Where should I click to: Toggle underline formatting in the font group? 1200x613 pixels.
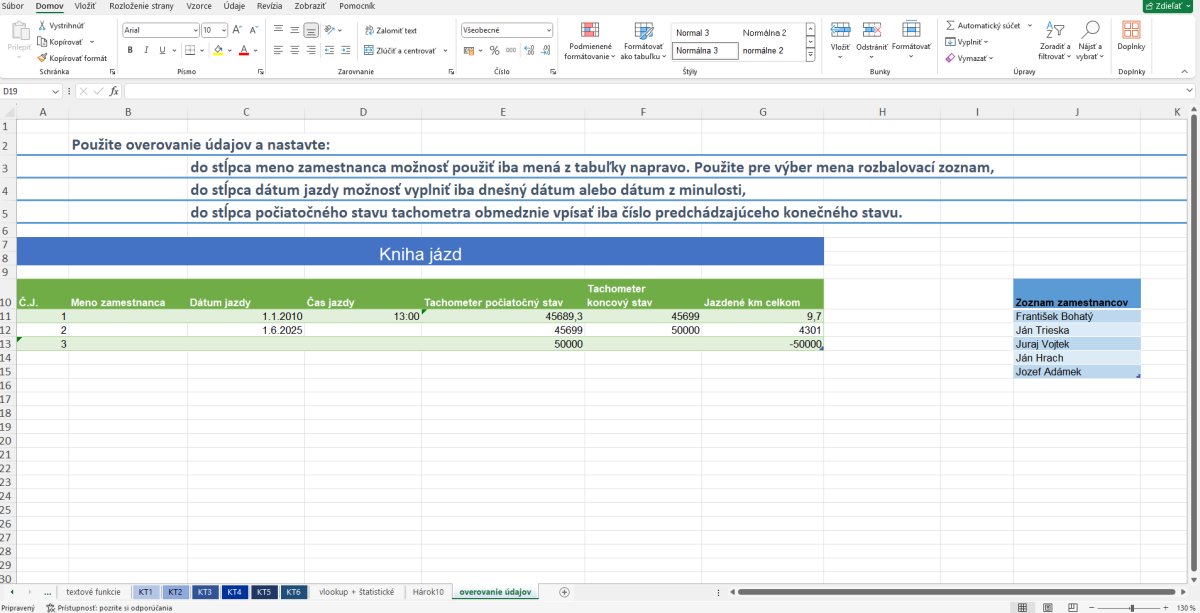pyautogui.click(x=162, y=50)
